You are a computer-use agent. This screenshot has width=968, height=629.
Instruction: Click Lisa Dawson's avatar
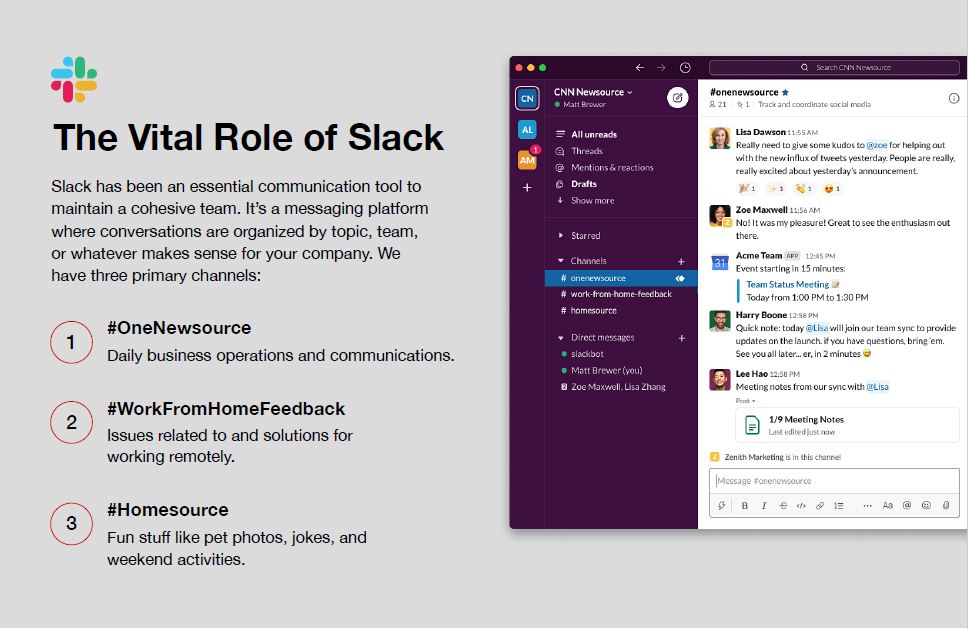click(720, 138)
